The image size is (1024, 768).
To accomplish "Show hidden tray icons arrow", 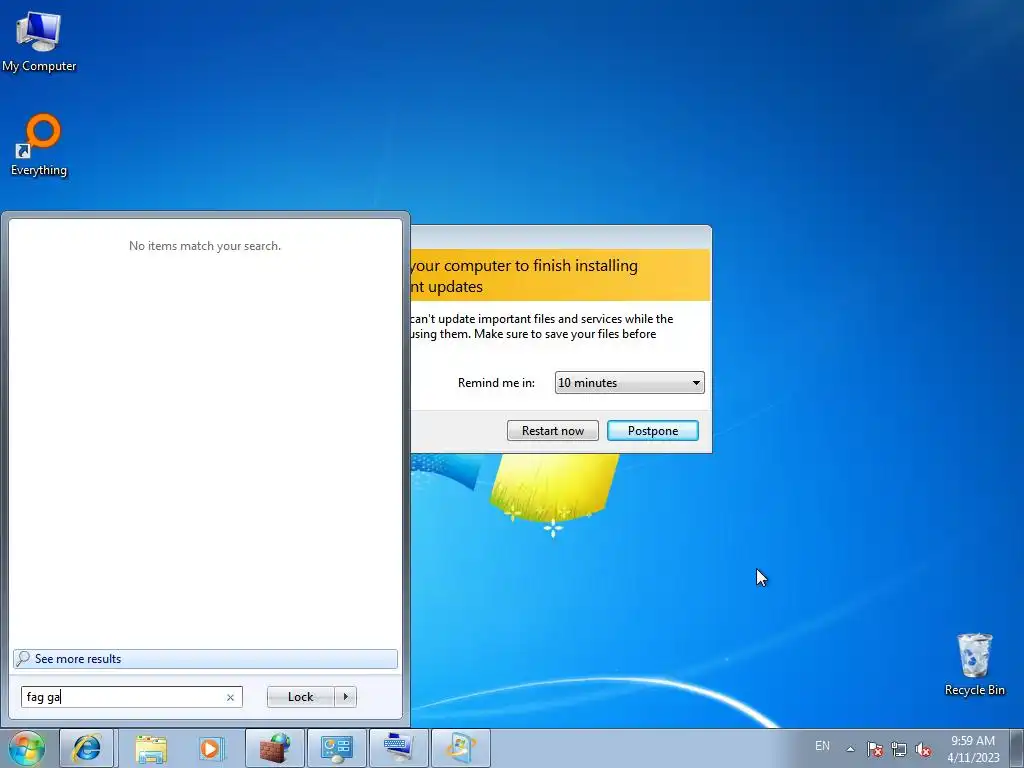I will pos(850,749).
